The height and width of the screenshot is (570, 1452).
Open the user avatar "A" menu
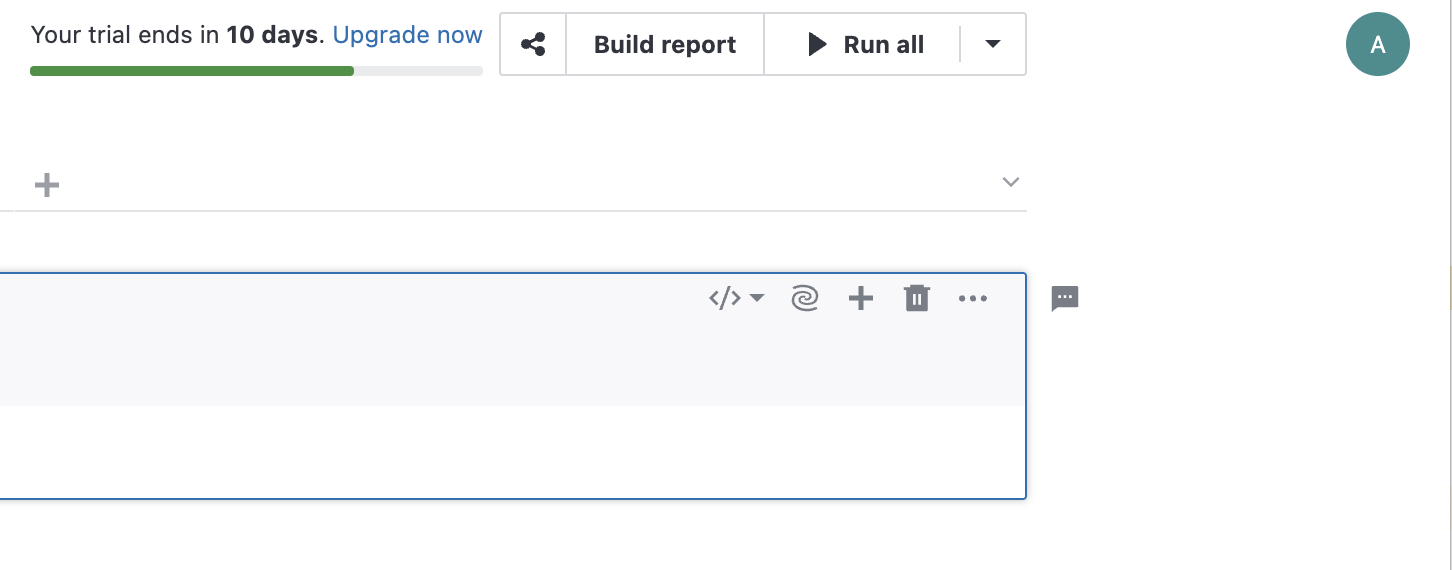(1377, 45)
